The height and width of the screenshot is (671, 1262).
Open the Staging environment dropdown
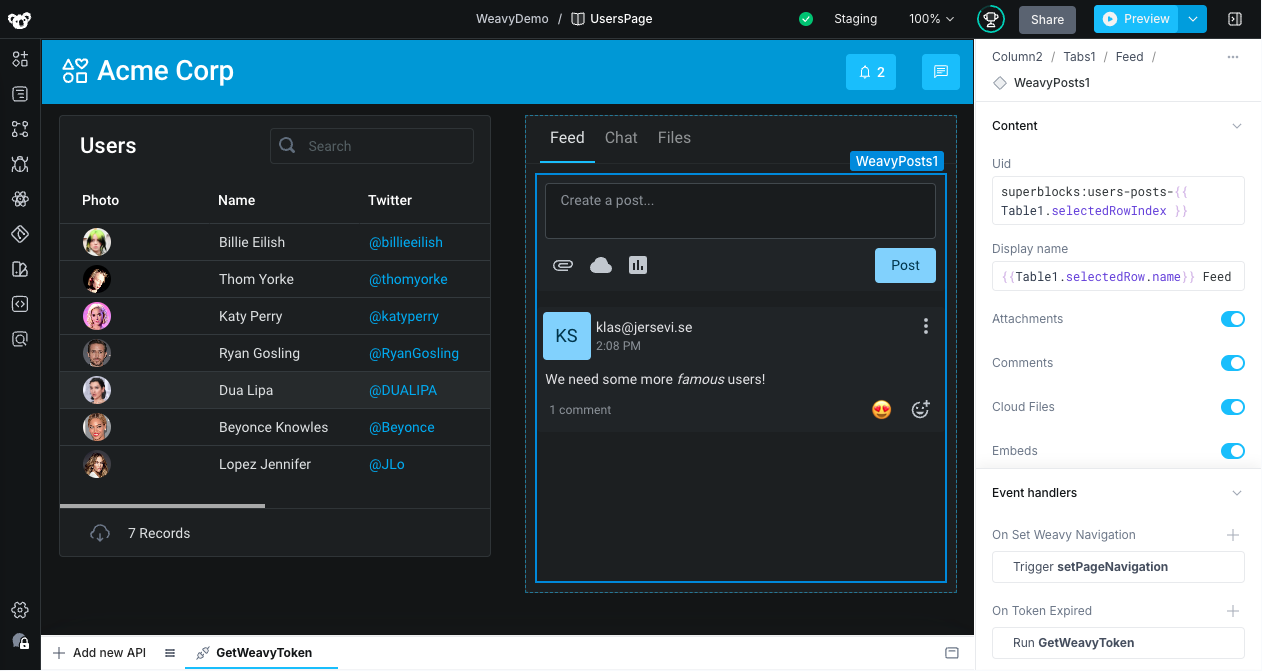855,18
